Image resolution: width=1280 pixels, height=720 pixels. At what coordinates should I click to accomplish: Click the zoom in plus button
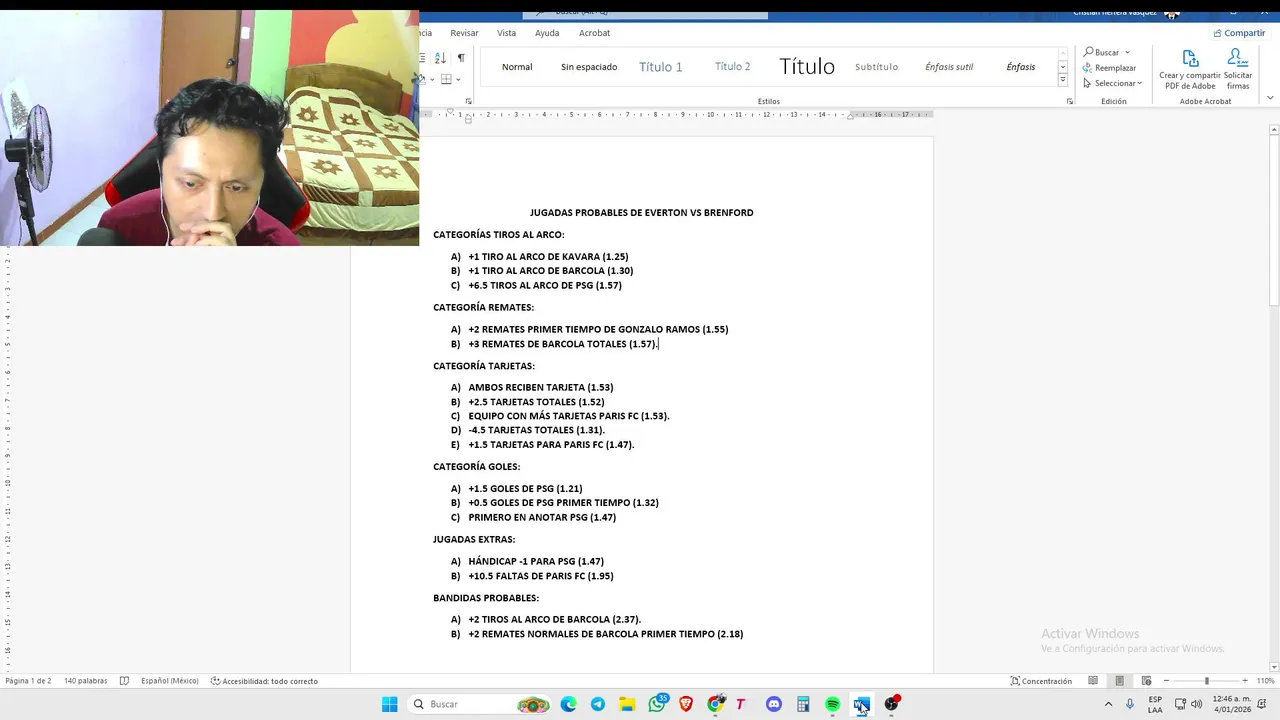[x=1245, y=681]
